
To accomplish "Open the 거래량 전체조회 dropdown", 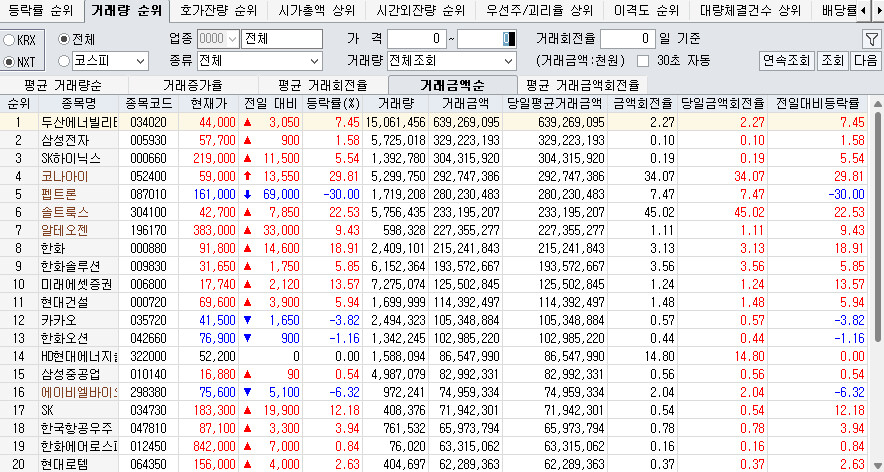I will [452, 61].
